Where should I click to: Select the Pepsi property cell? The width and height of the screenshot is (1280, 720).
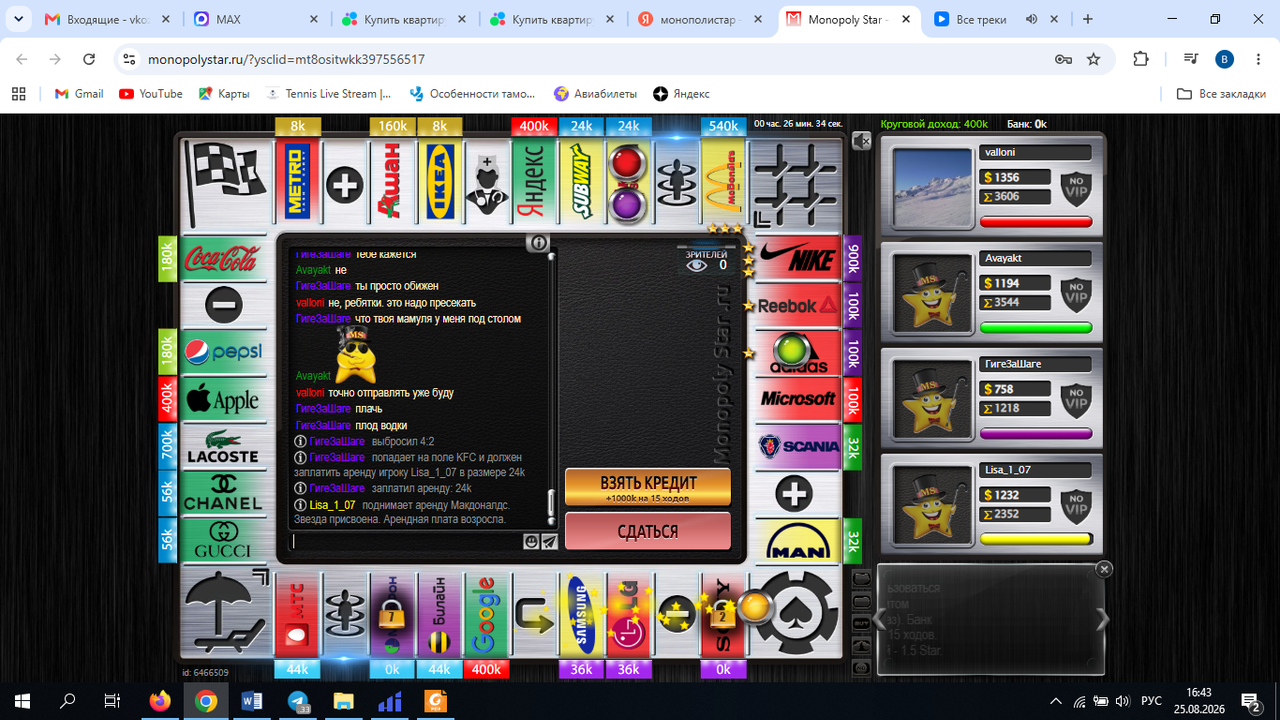[x=222, y=353]
